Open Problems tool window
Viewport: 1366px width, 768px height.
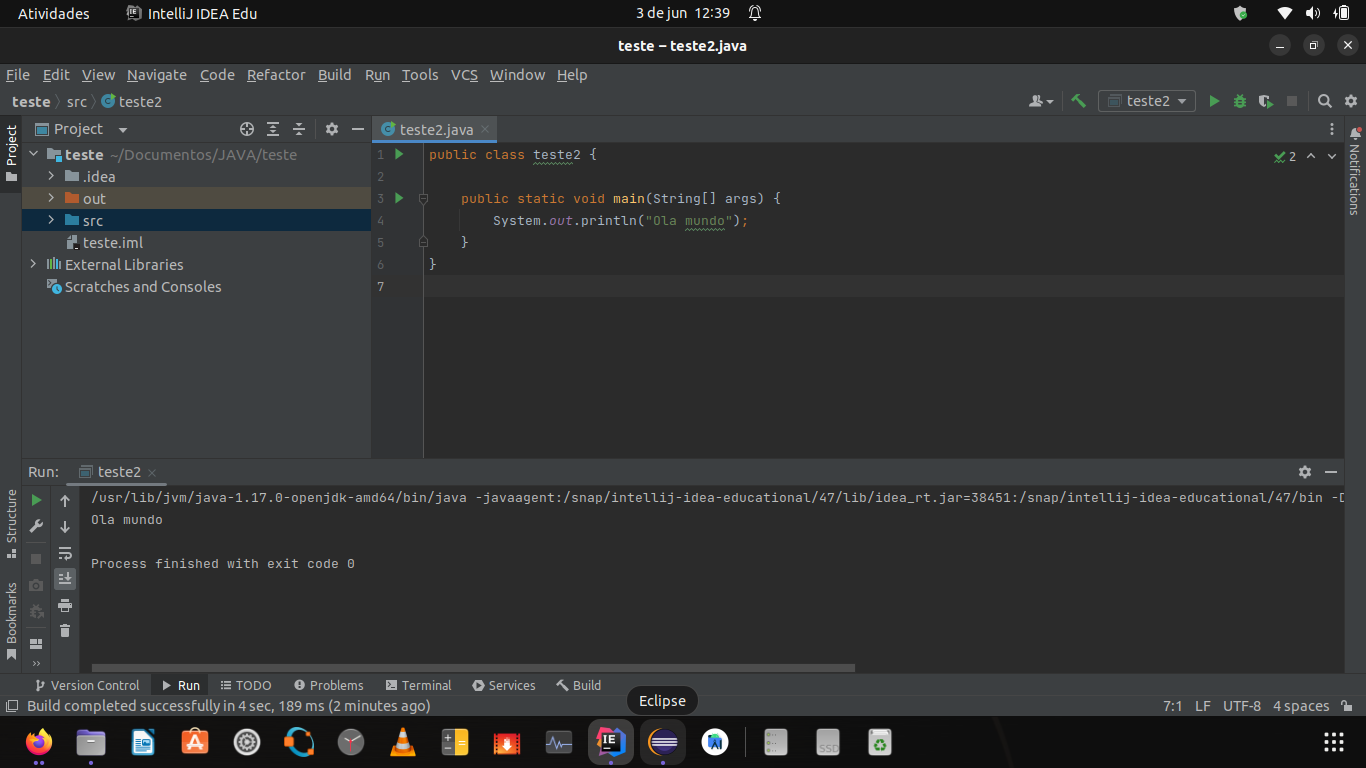click(329, 685)
